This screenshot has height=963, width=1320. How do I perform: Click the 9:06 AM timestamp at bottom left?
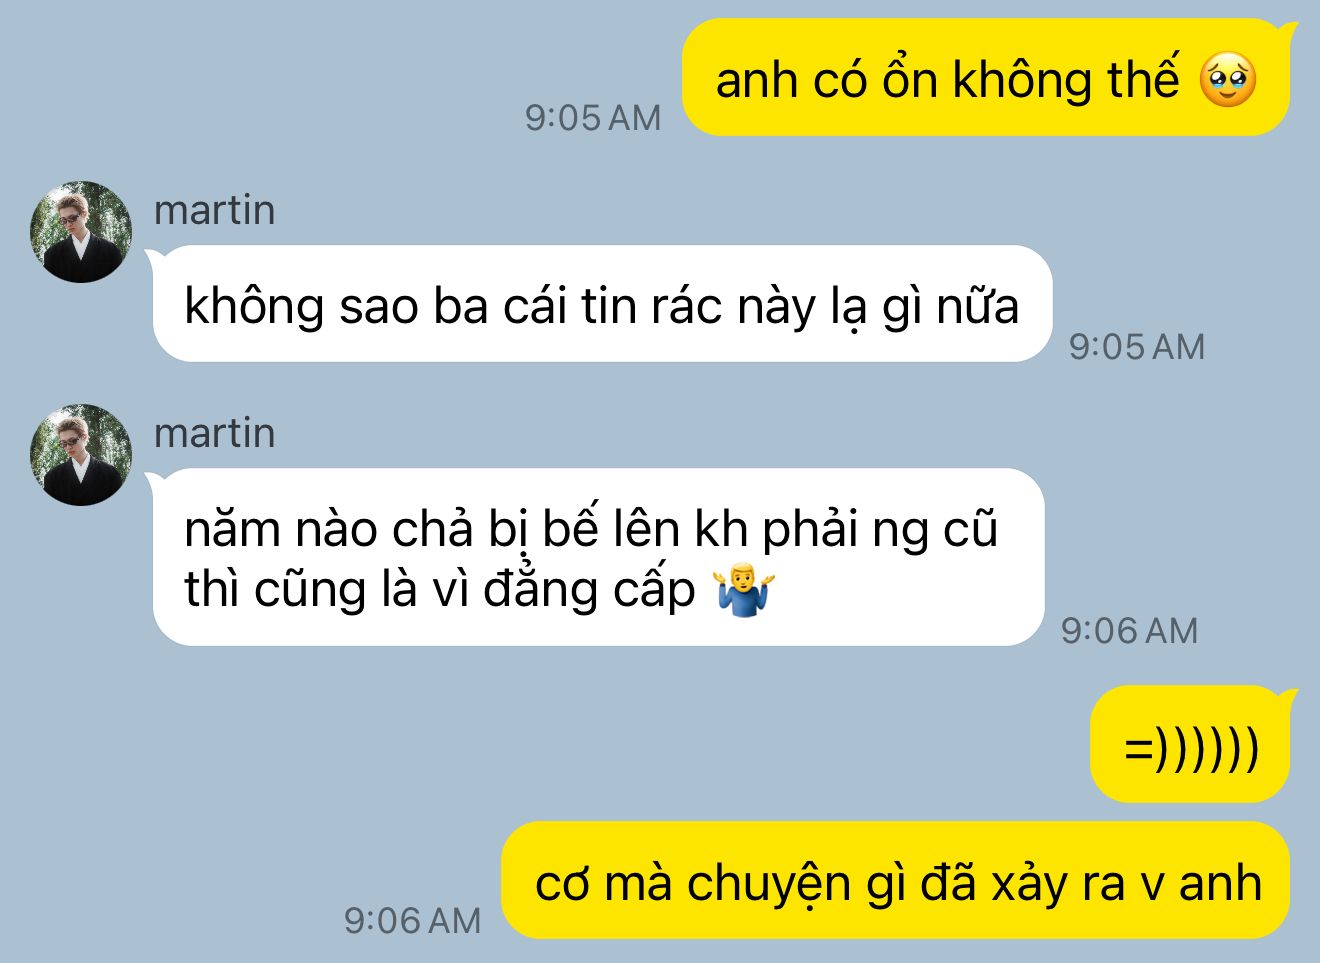coord(412,921)
